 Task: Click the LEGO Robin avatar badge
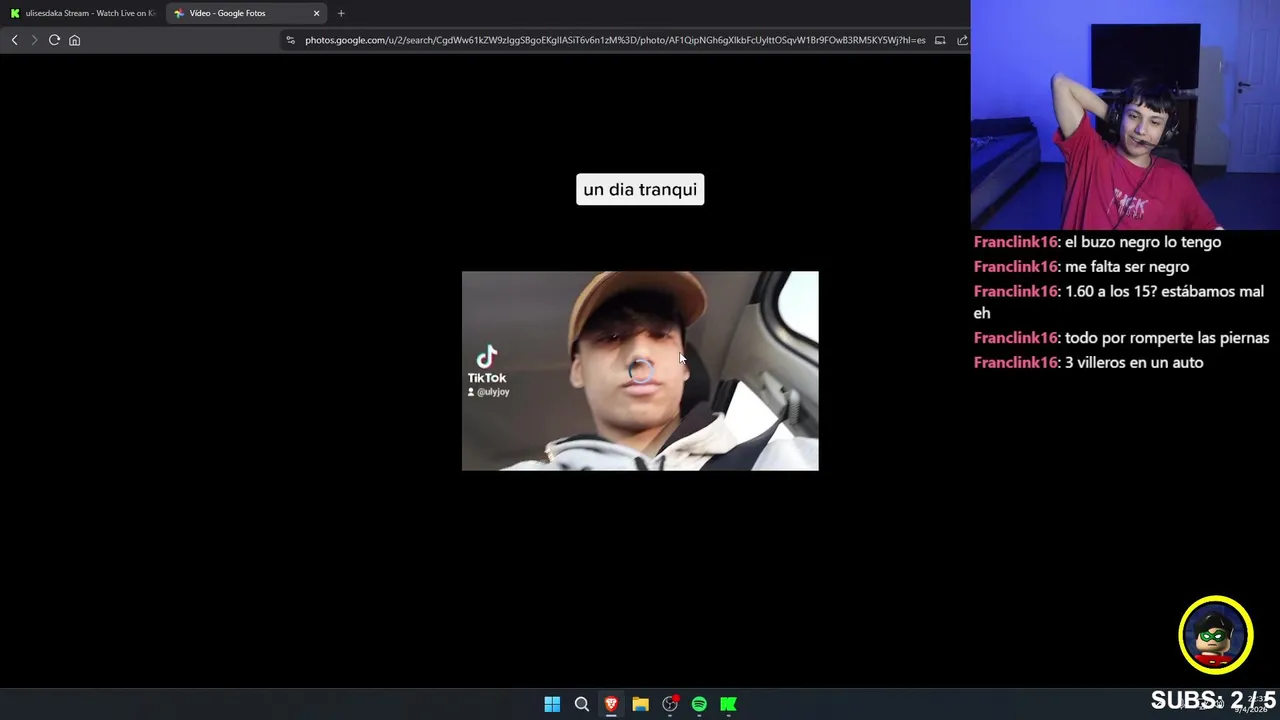tap(1215, 635)
